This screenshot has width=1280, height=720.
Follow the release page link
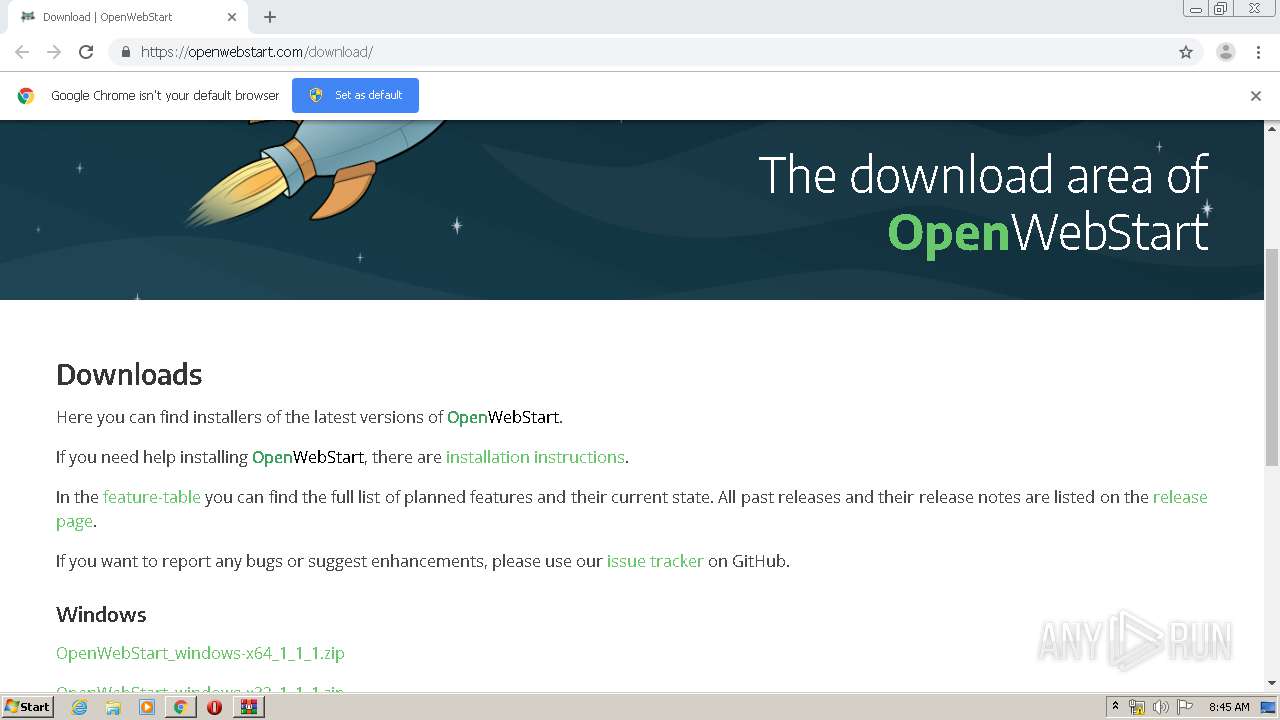(x=1180, y=497)
